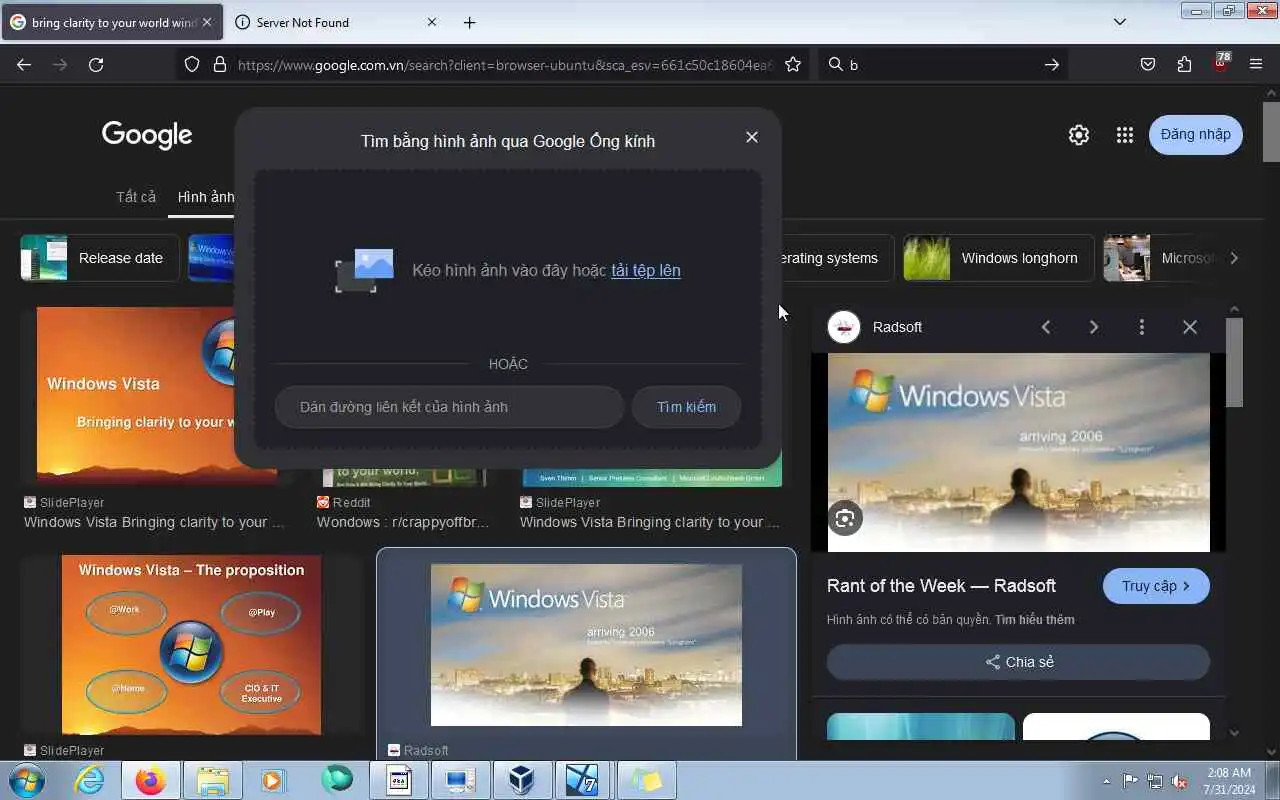This screenshot has width=1280, height=800.
Task: Go to Google home via logo
Action: (x=147, y=134)
